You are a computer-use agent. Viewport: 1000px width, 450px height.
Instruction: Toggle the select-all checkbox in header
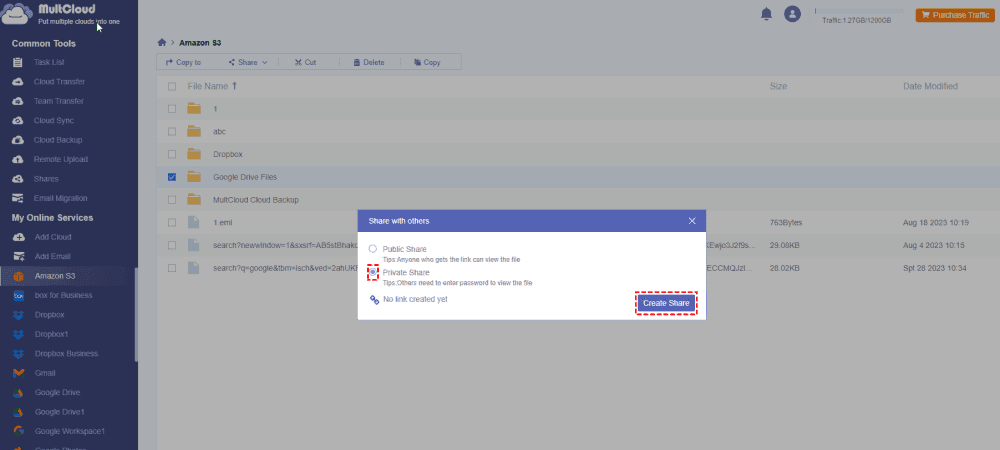tap(172, 86)
